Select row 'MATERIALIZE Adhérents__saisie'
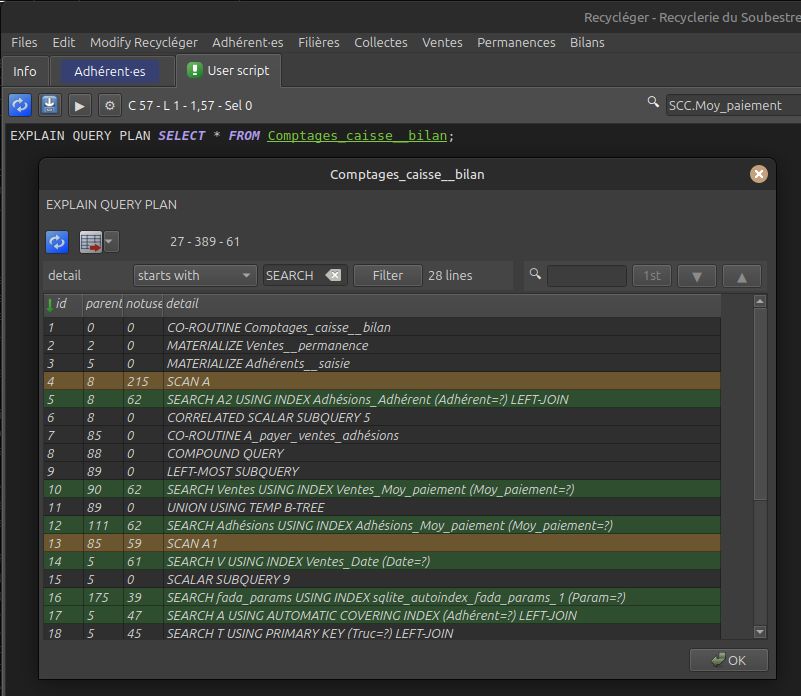 [x=382, y=363]
